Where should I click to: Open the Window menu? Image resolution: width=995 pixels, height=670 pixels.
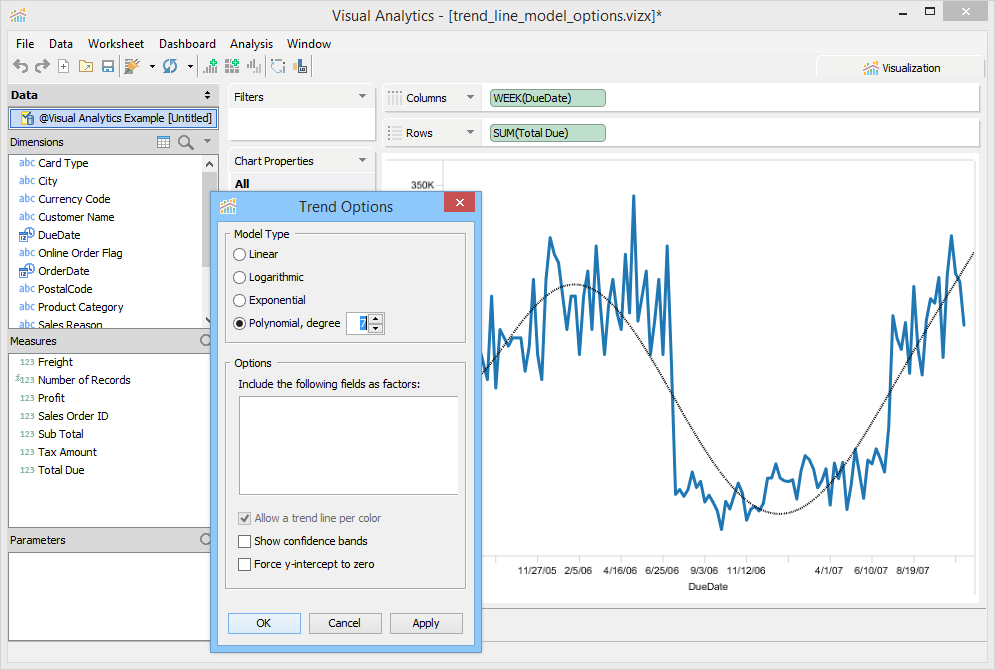[x=309, y=44]
